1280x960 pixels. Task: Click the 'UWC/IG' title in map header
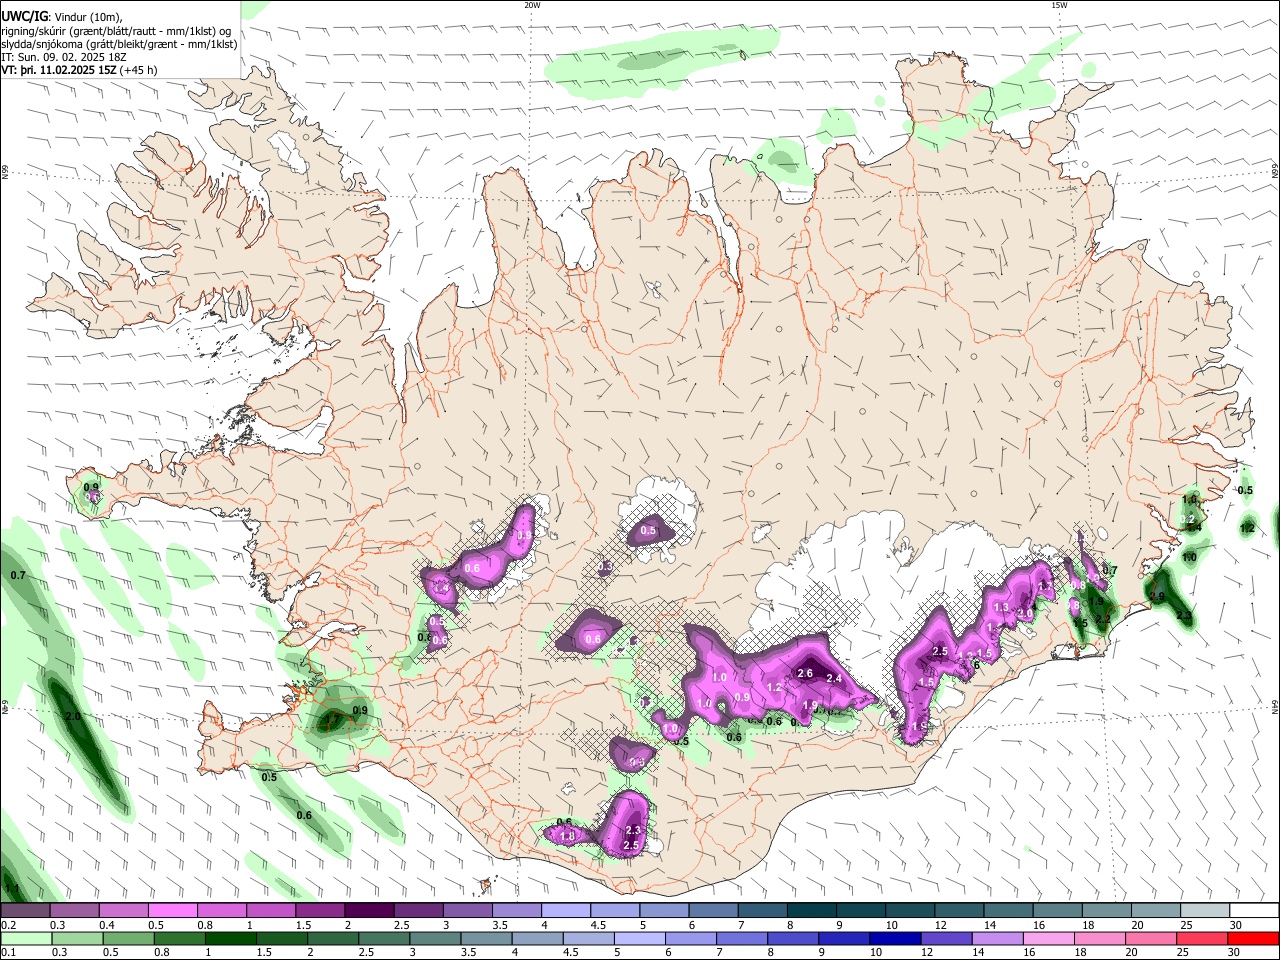click(x=24, y=15)
